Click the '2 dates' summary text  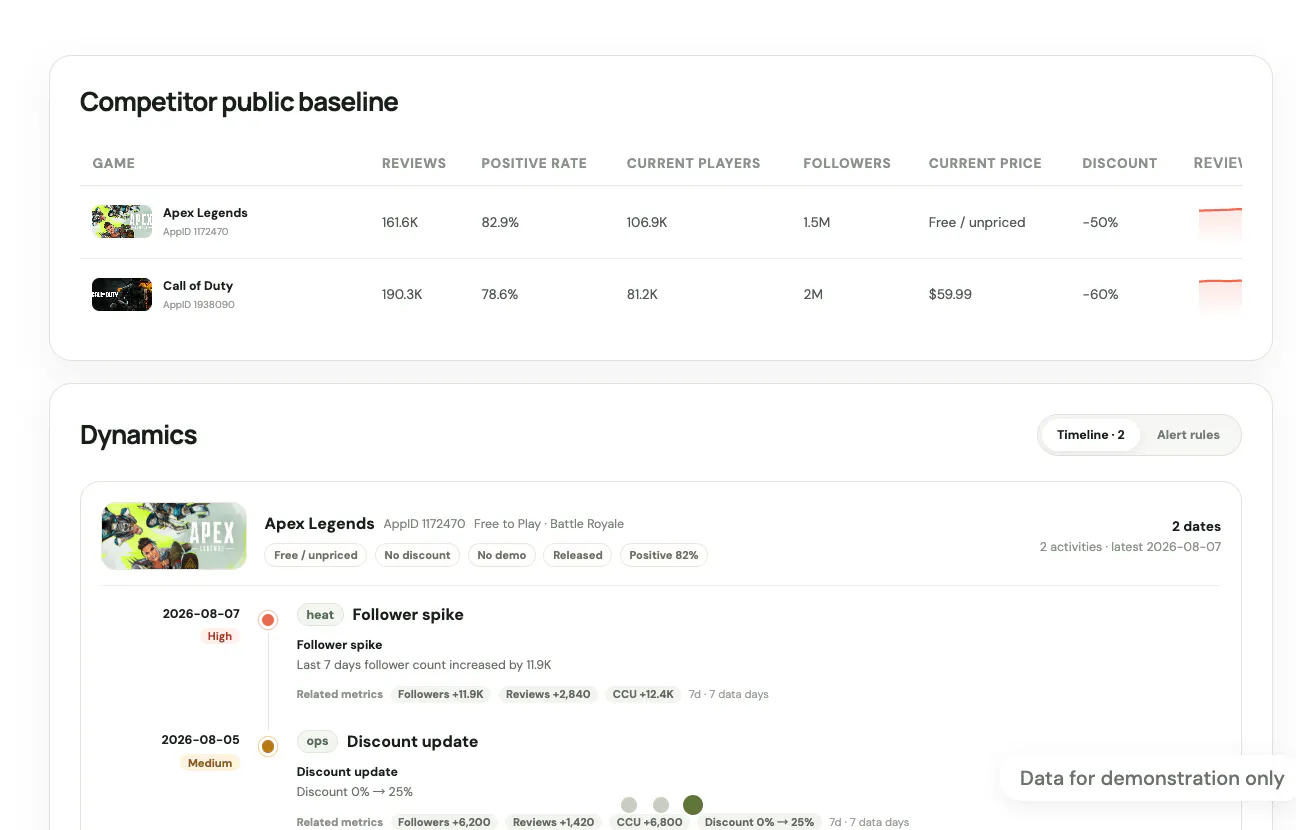click(1196, 526)
